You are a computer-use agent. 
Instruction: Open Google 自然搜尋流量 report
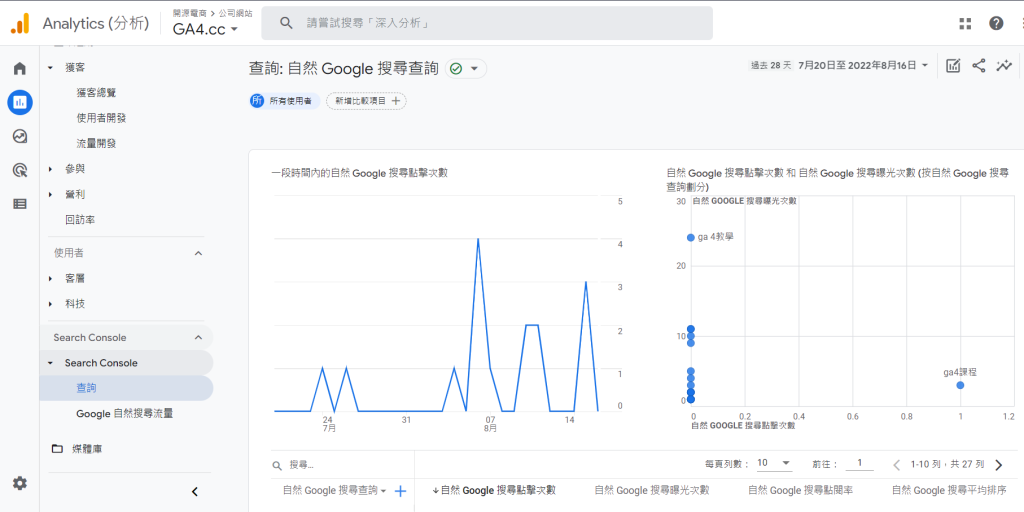click(124, 413)
